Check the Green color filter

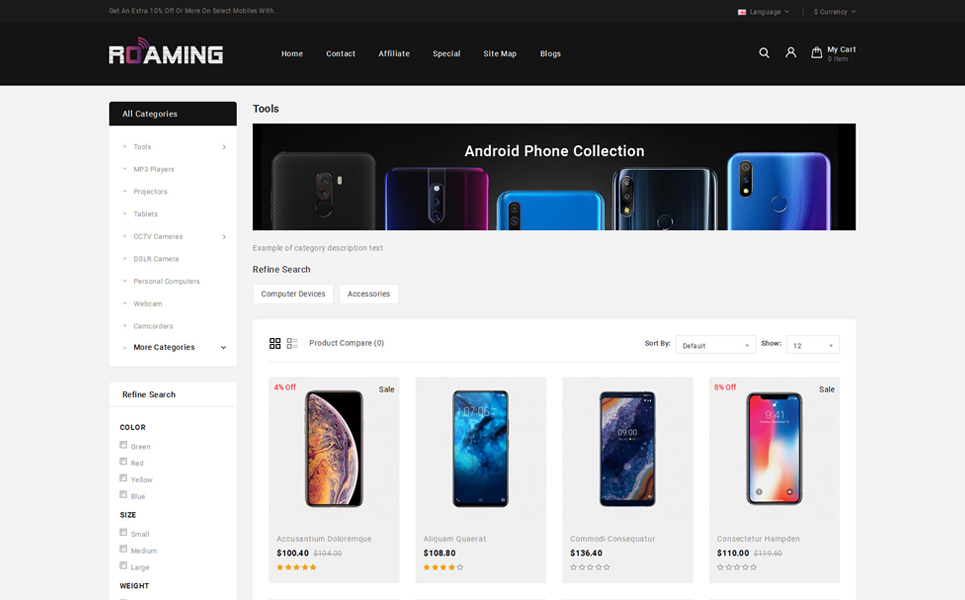(x=123, y=445)
